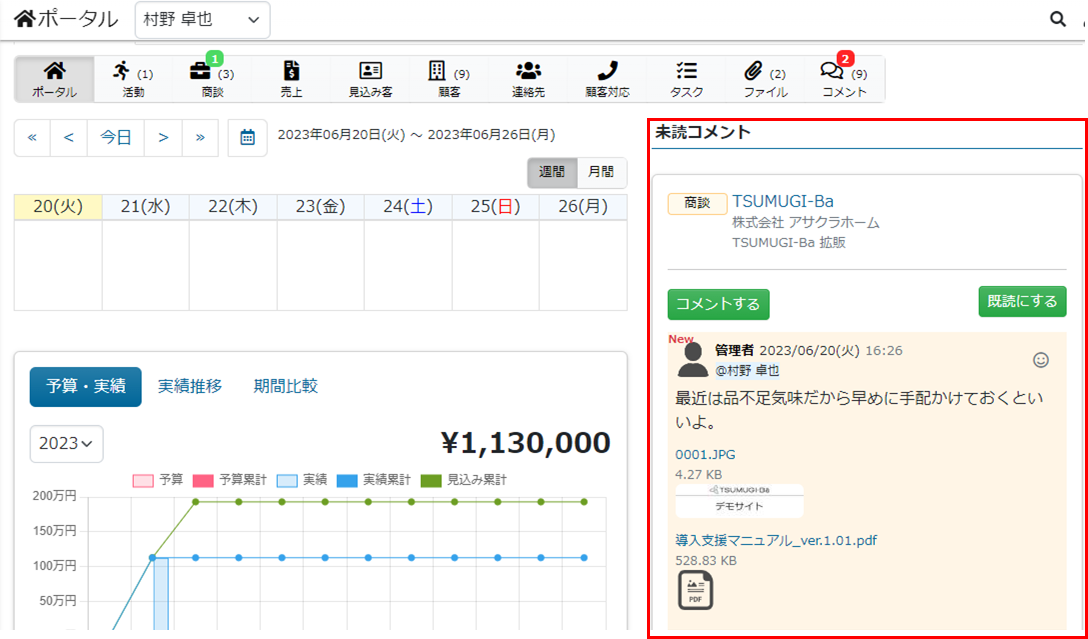Open the 商談 briefcase tab

point(212,79)
